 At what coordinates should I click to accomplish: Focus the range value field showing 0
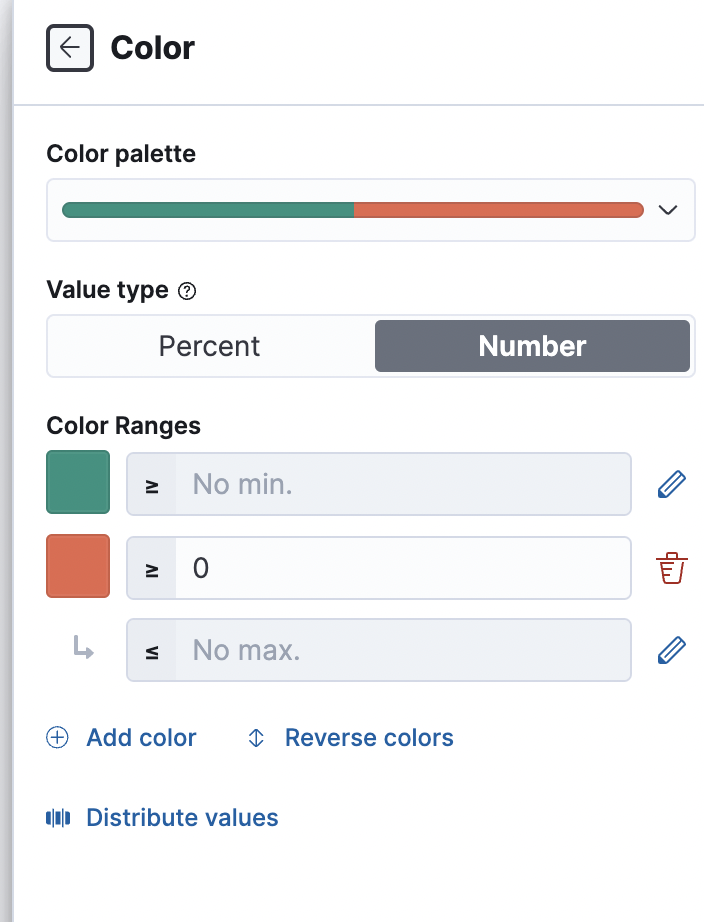402,568
